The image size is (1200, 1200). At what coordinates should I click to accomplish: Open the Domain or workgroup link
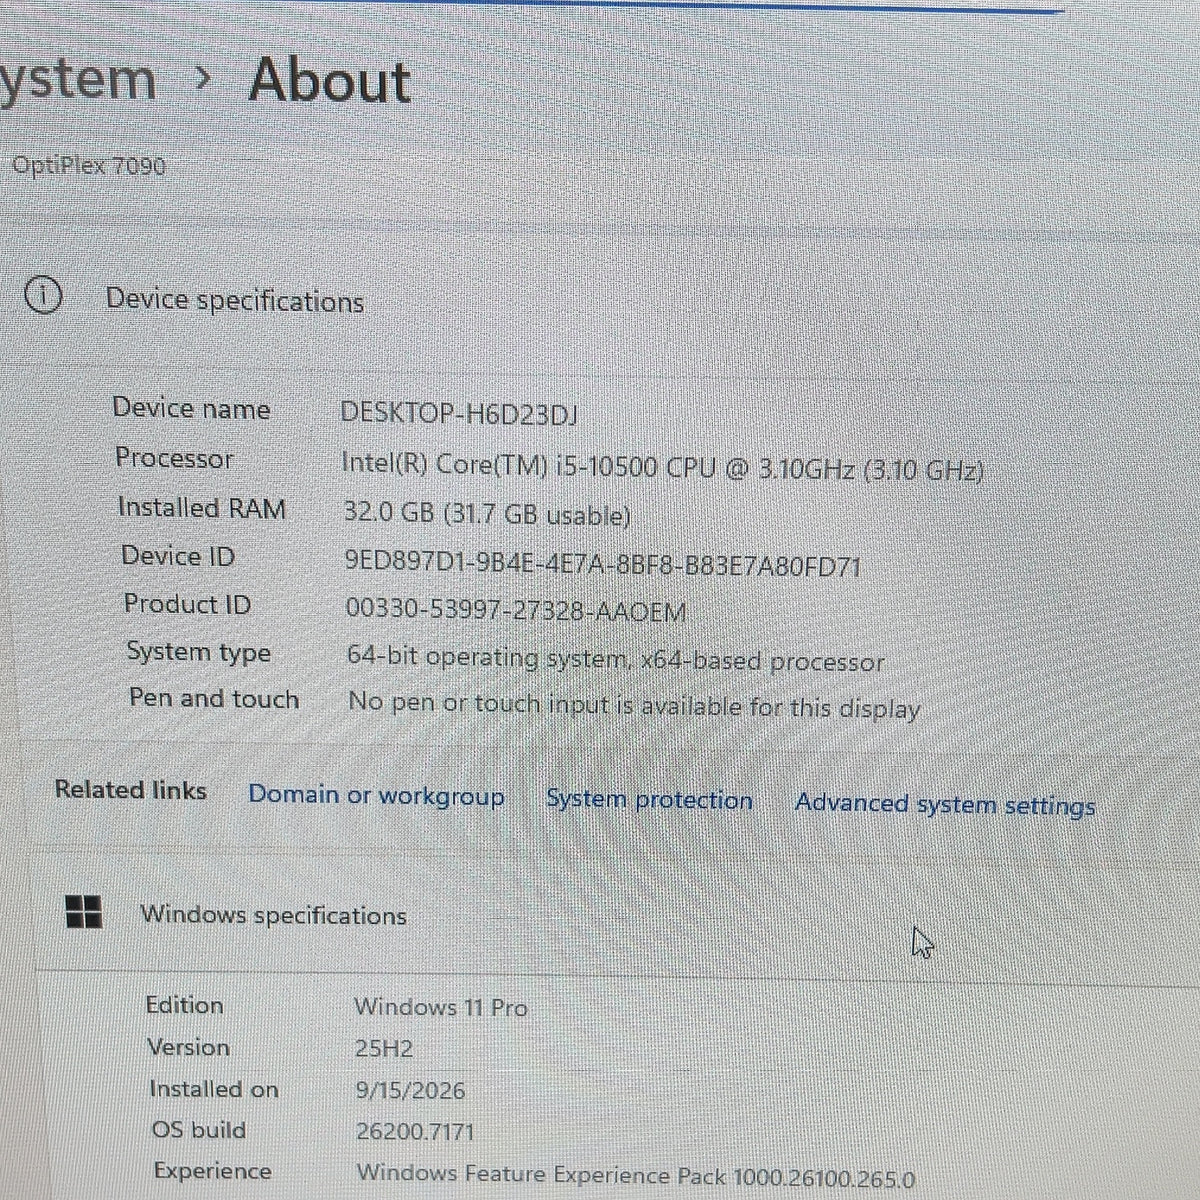tap(376, 796)
